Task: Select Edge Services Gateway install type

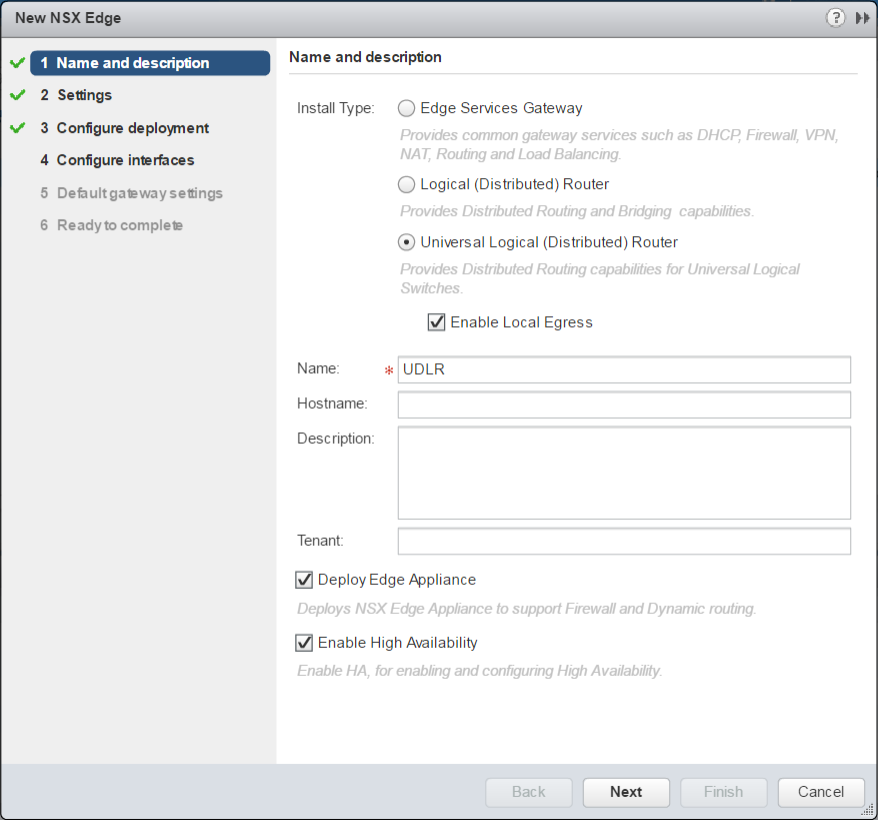Action: (x=407, y=108)
